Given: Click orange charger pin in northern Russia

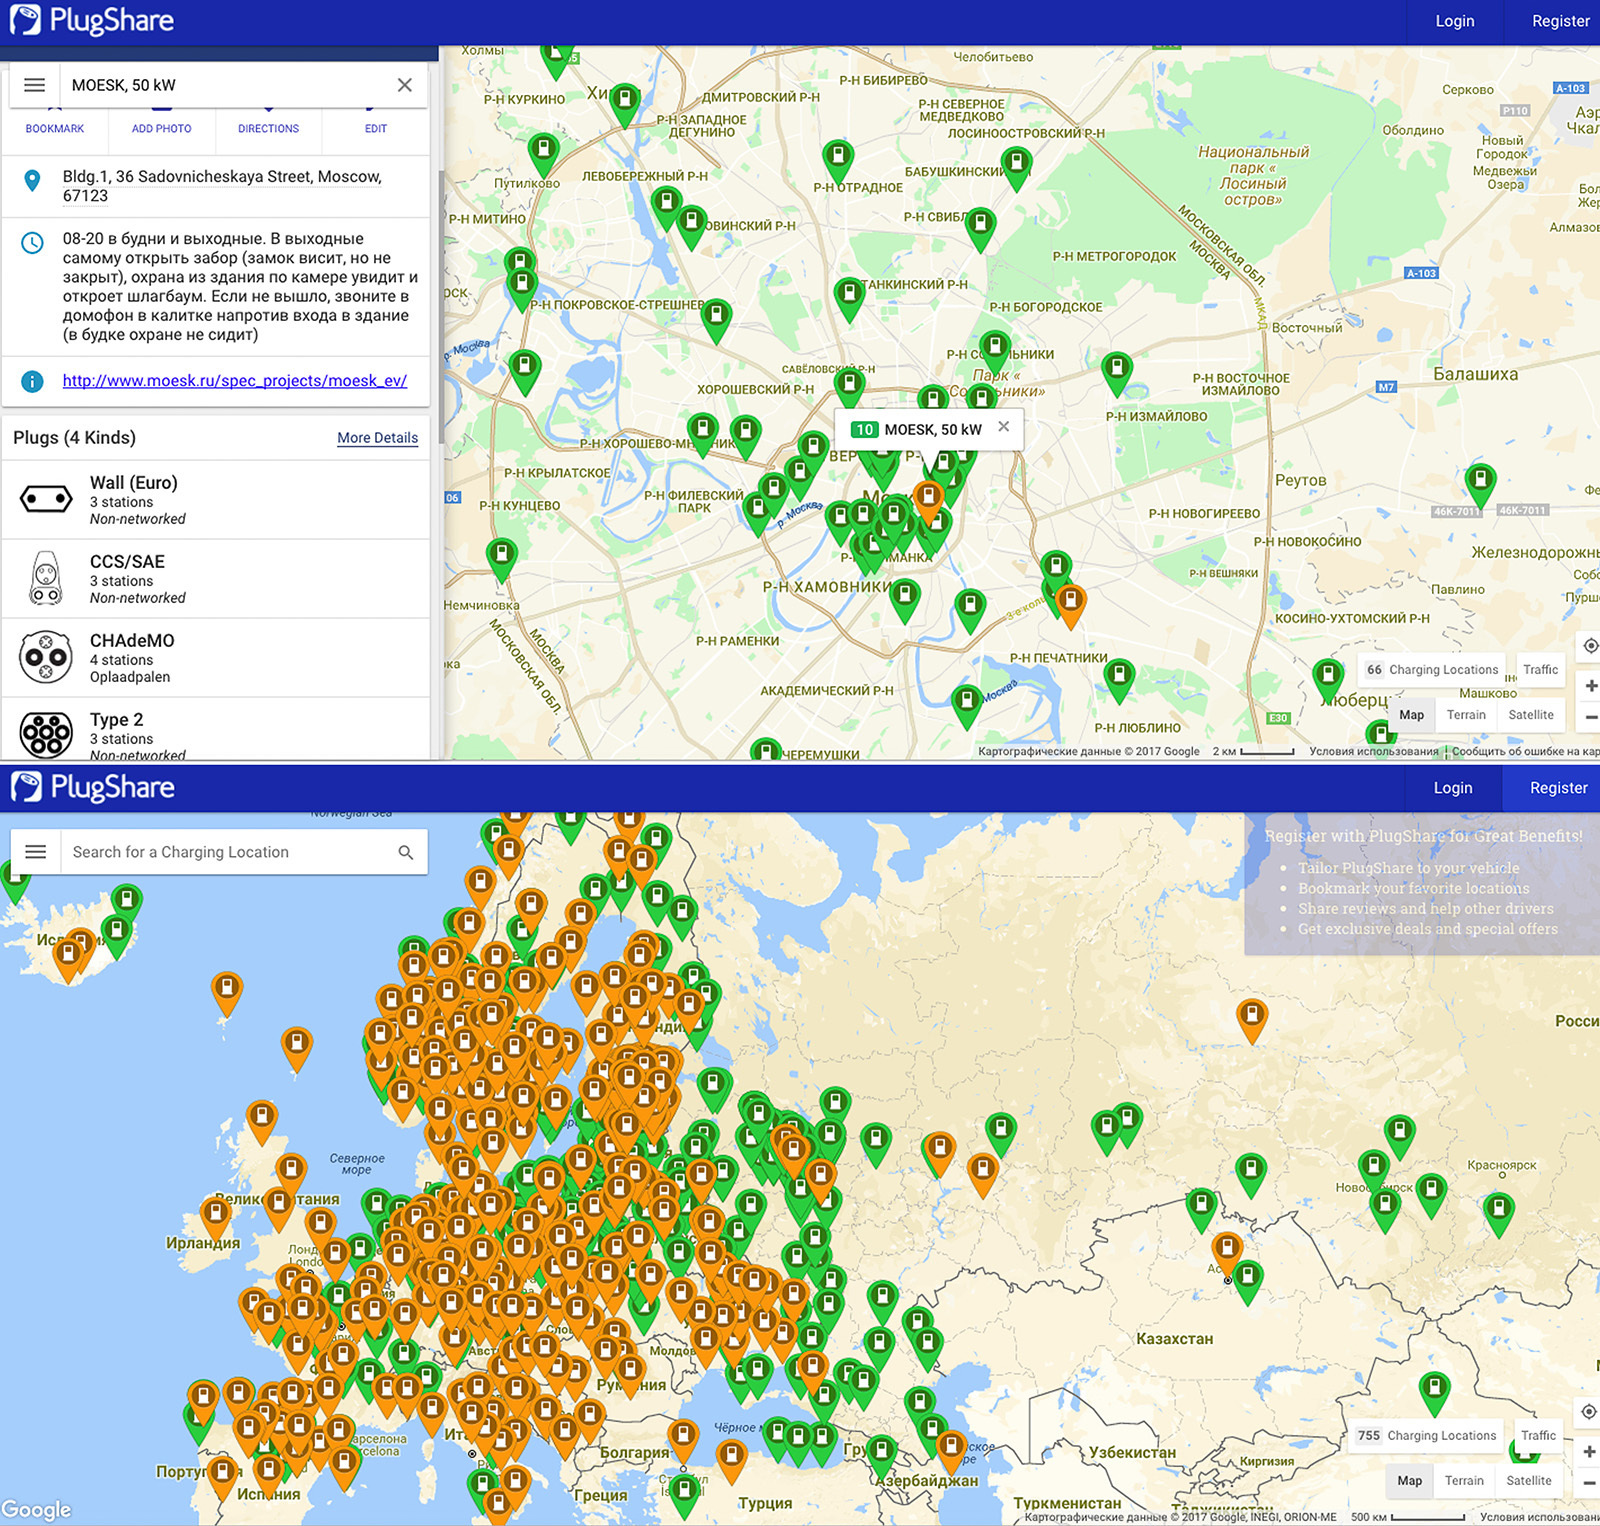Looking at the screenshot, I should tap(1252, 1020).
